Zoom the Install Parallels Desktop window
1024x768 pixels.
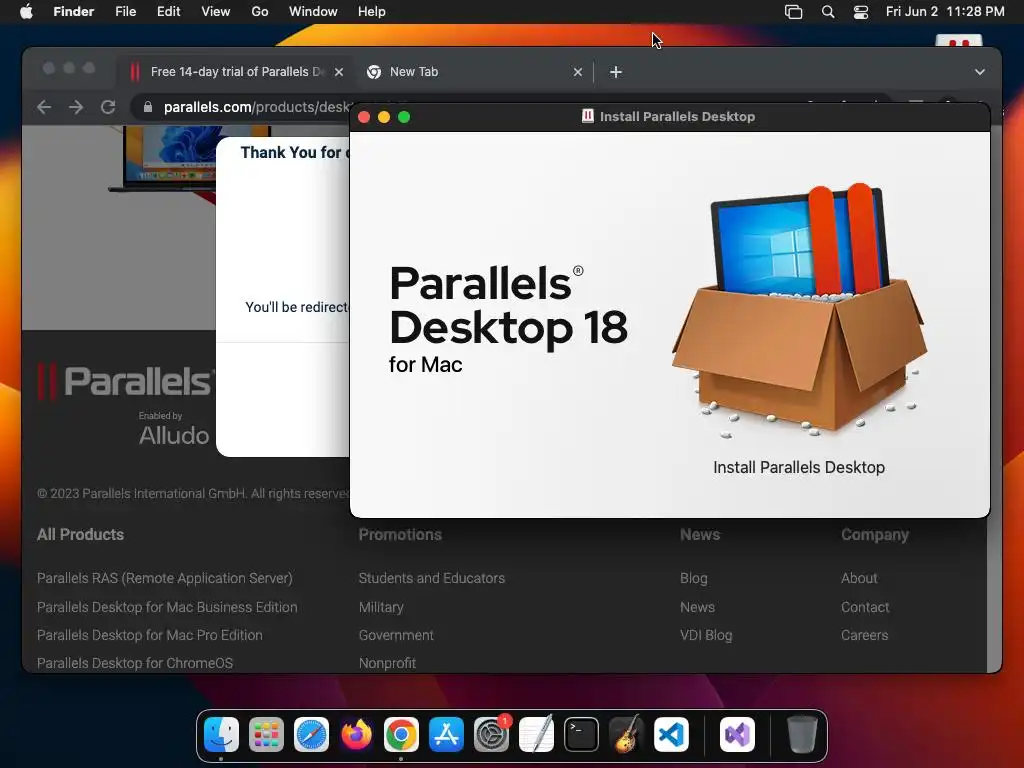pyautogui.click(x=404, y=117)
